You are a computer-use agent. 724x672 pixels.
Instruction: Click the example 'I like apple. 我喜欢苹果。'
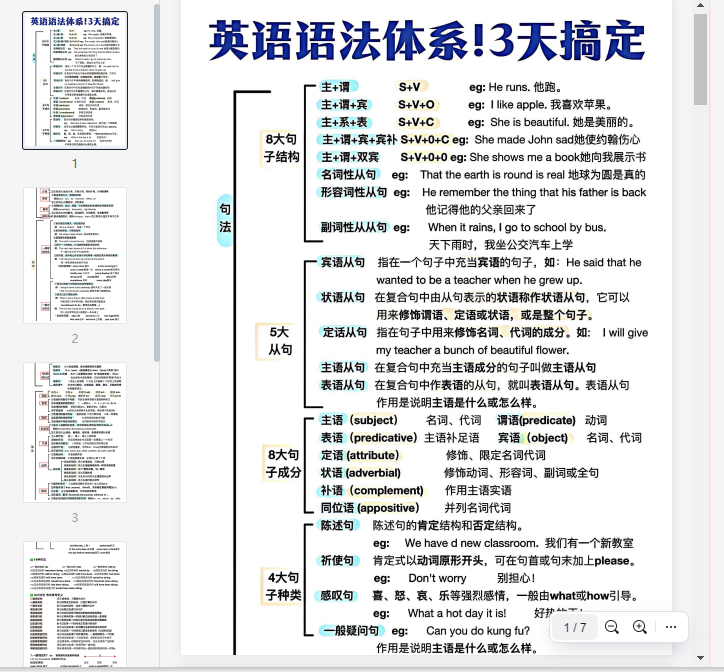pos(551,104)
